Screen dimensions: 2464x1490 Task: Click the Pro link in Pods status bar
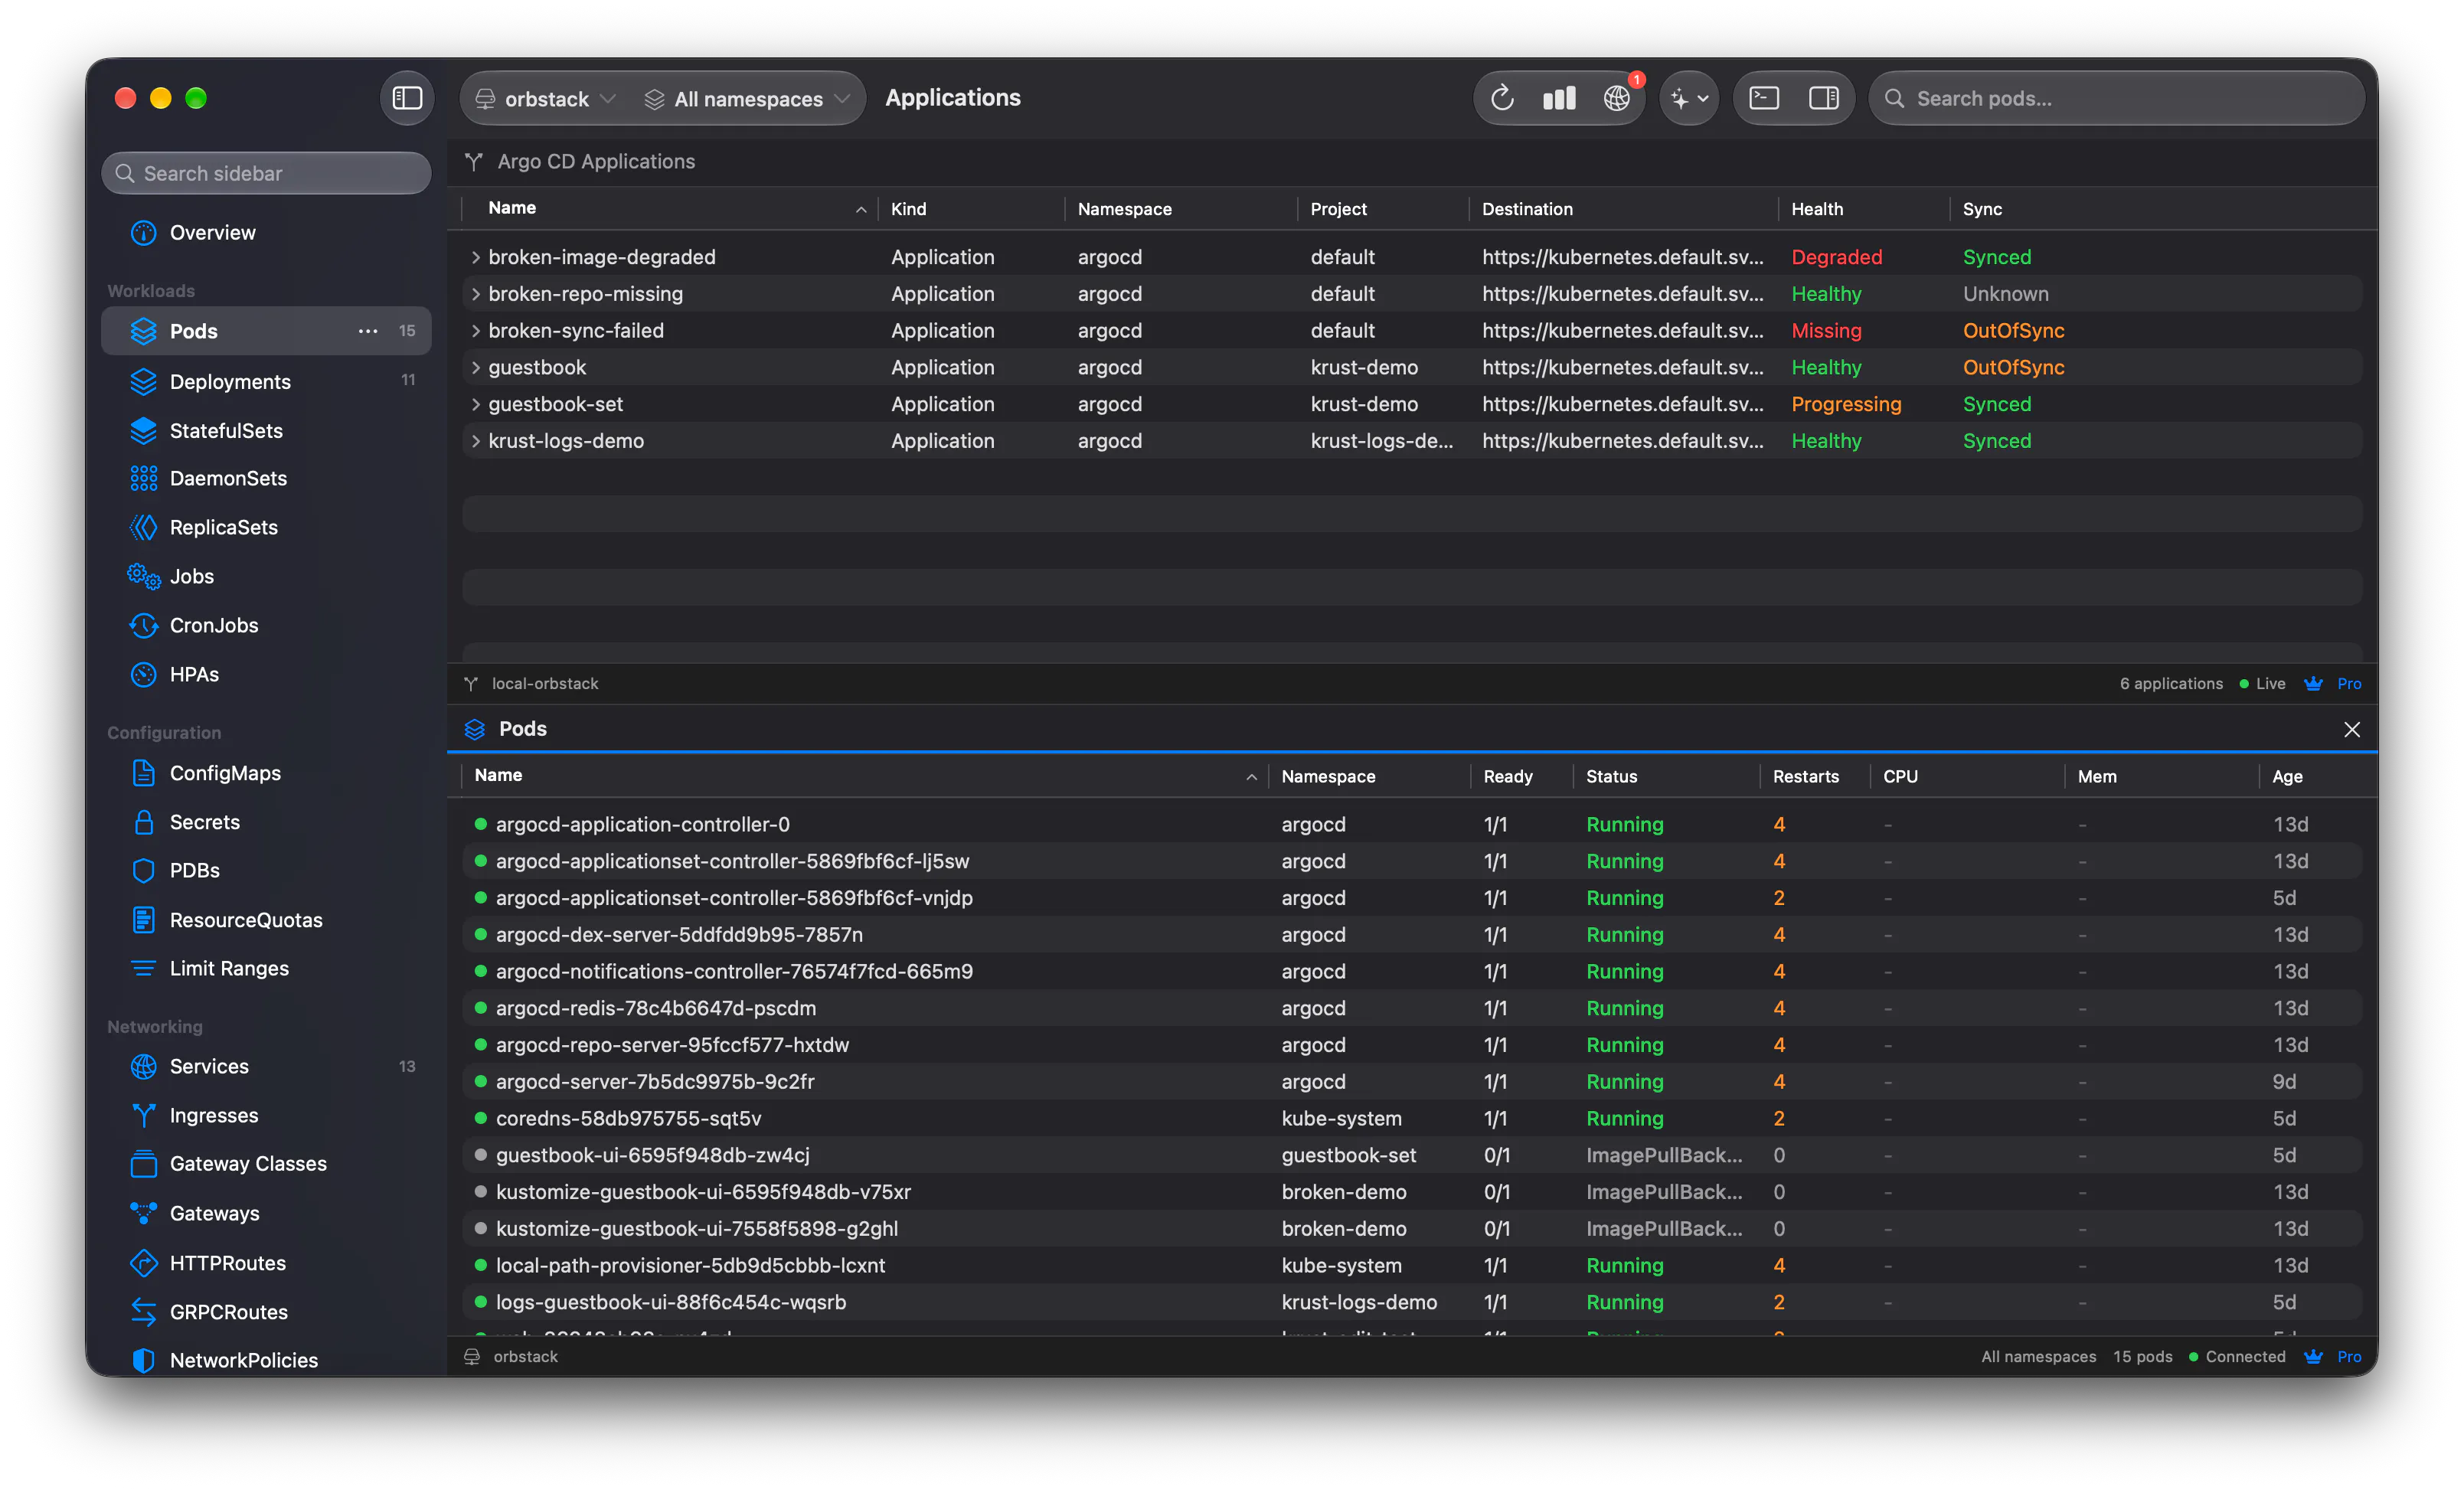pyautogui.click(x=2349, y=1356)
